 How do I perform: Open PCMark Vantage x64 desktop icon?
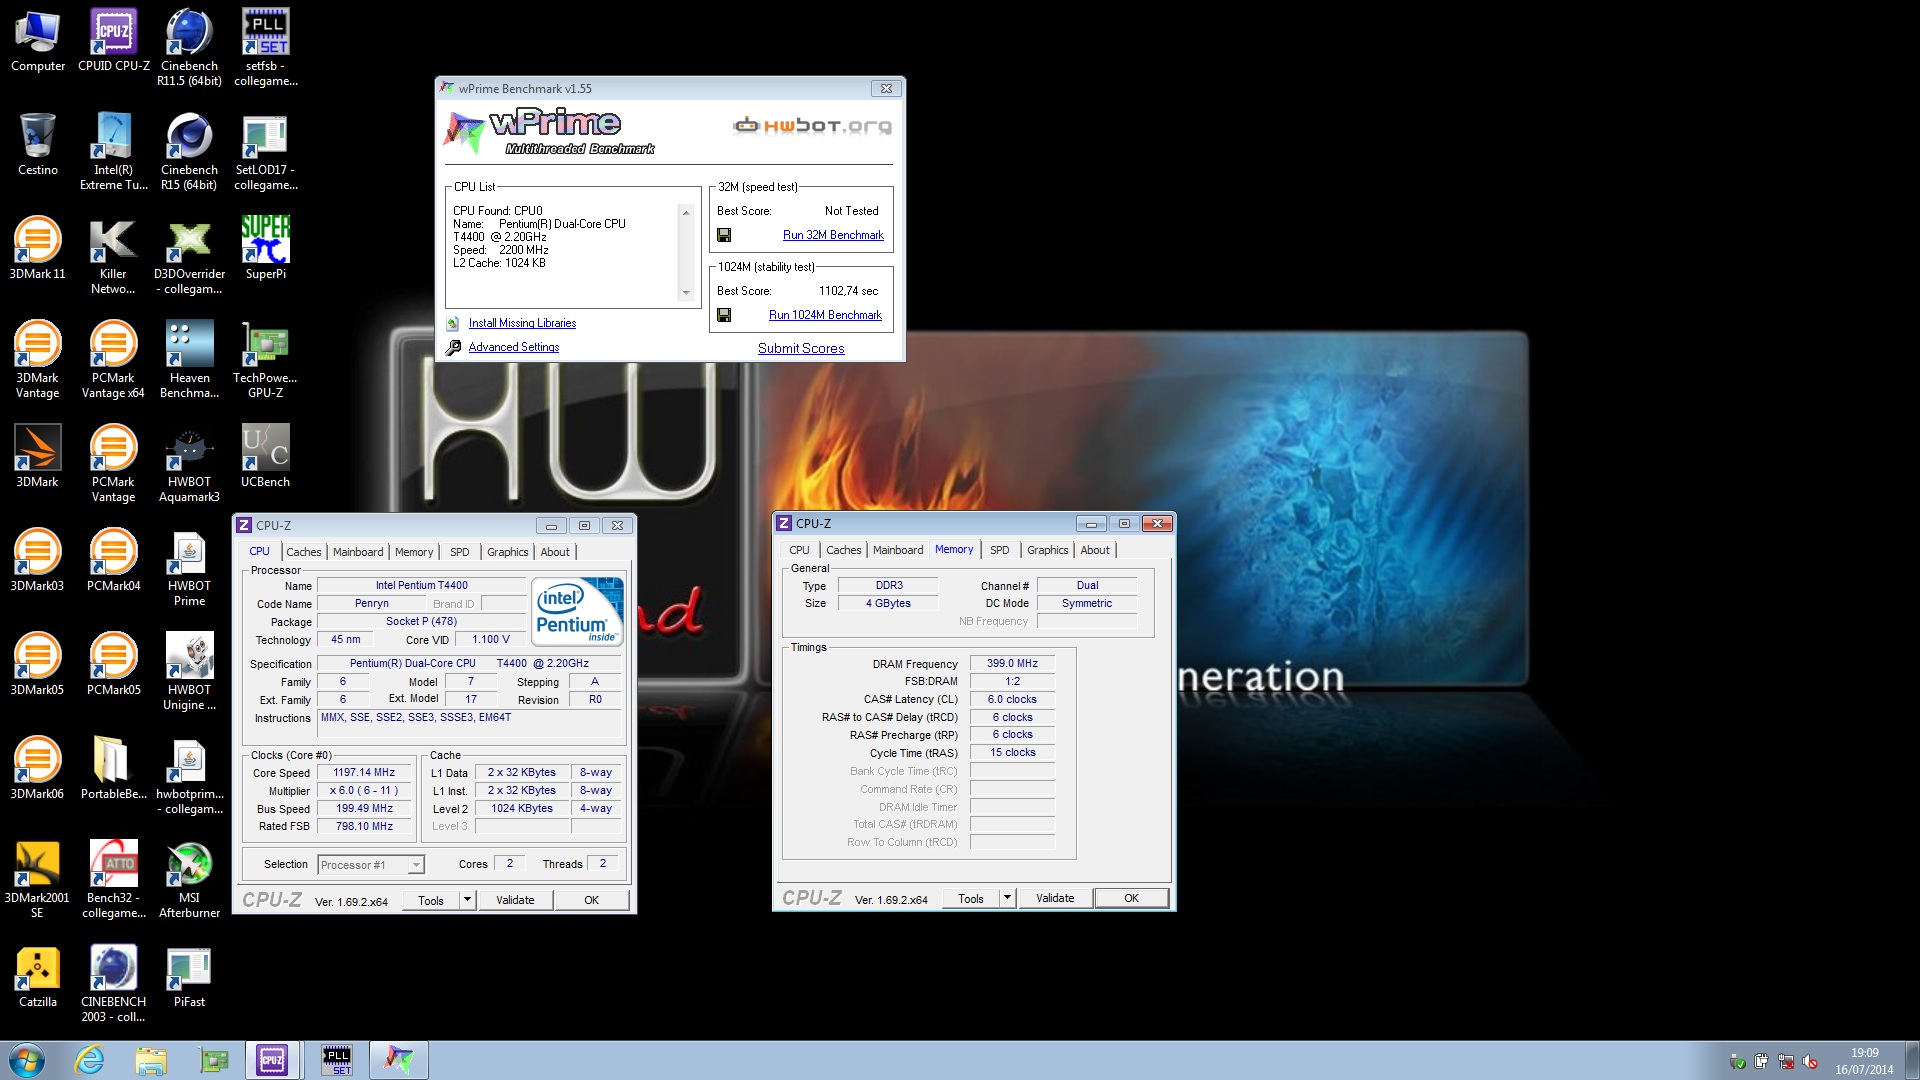point(113,359)
